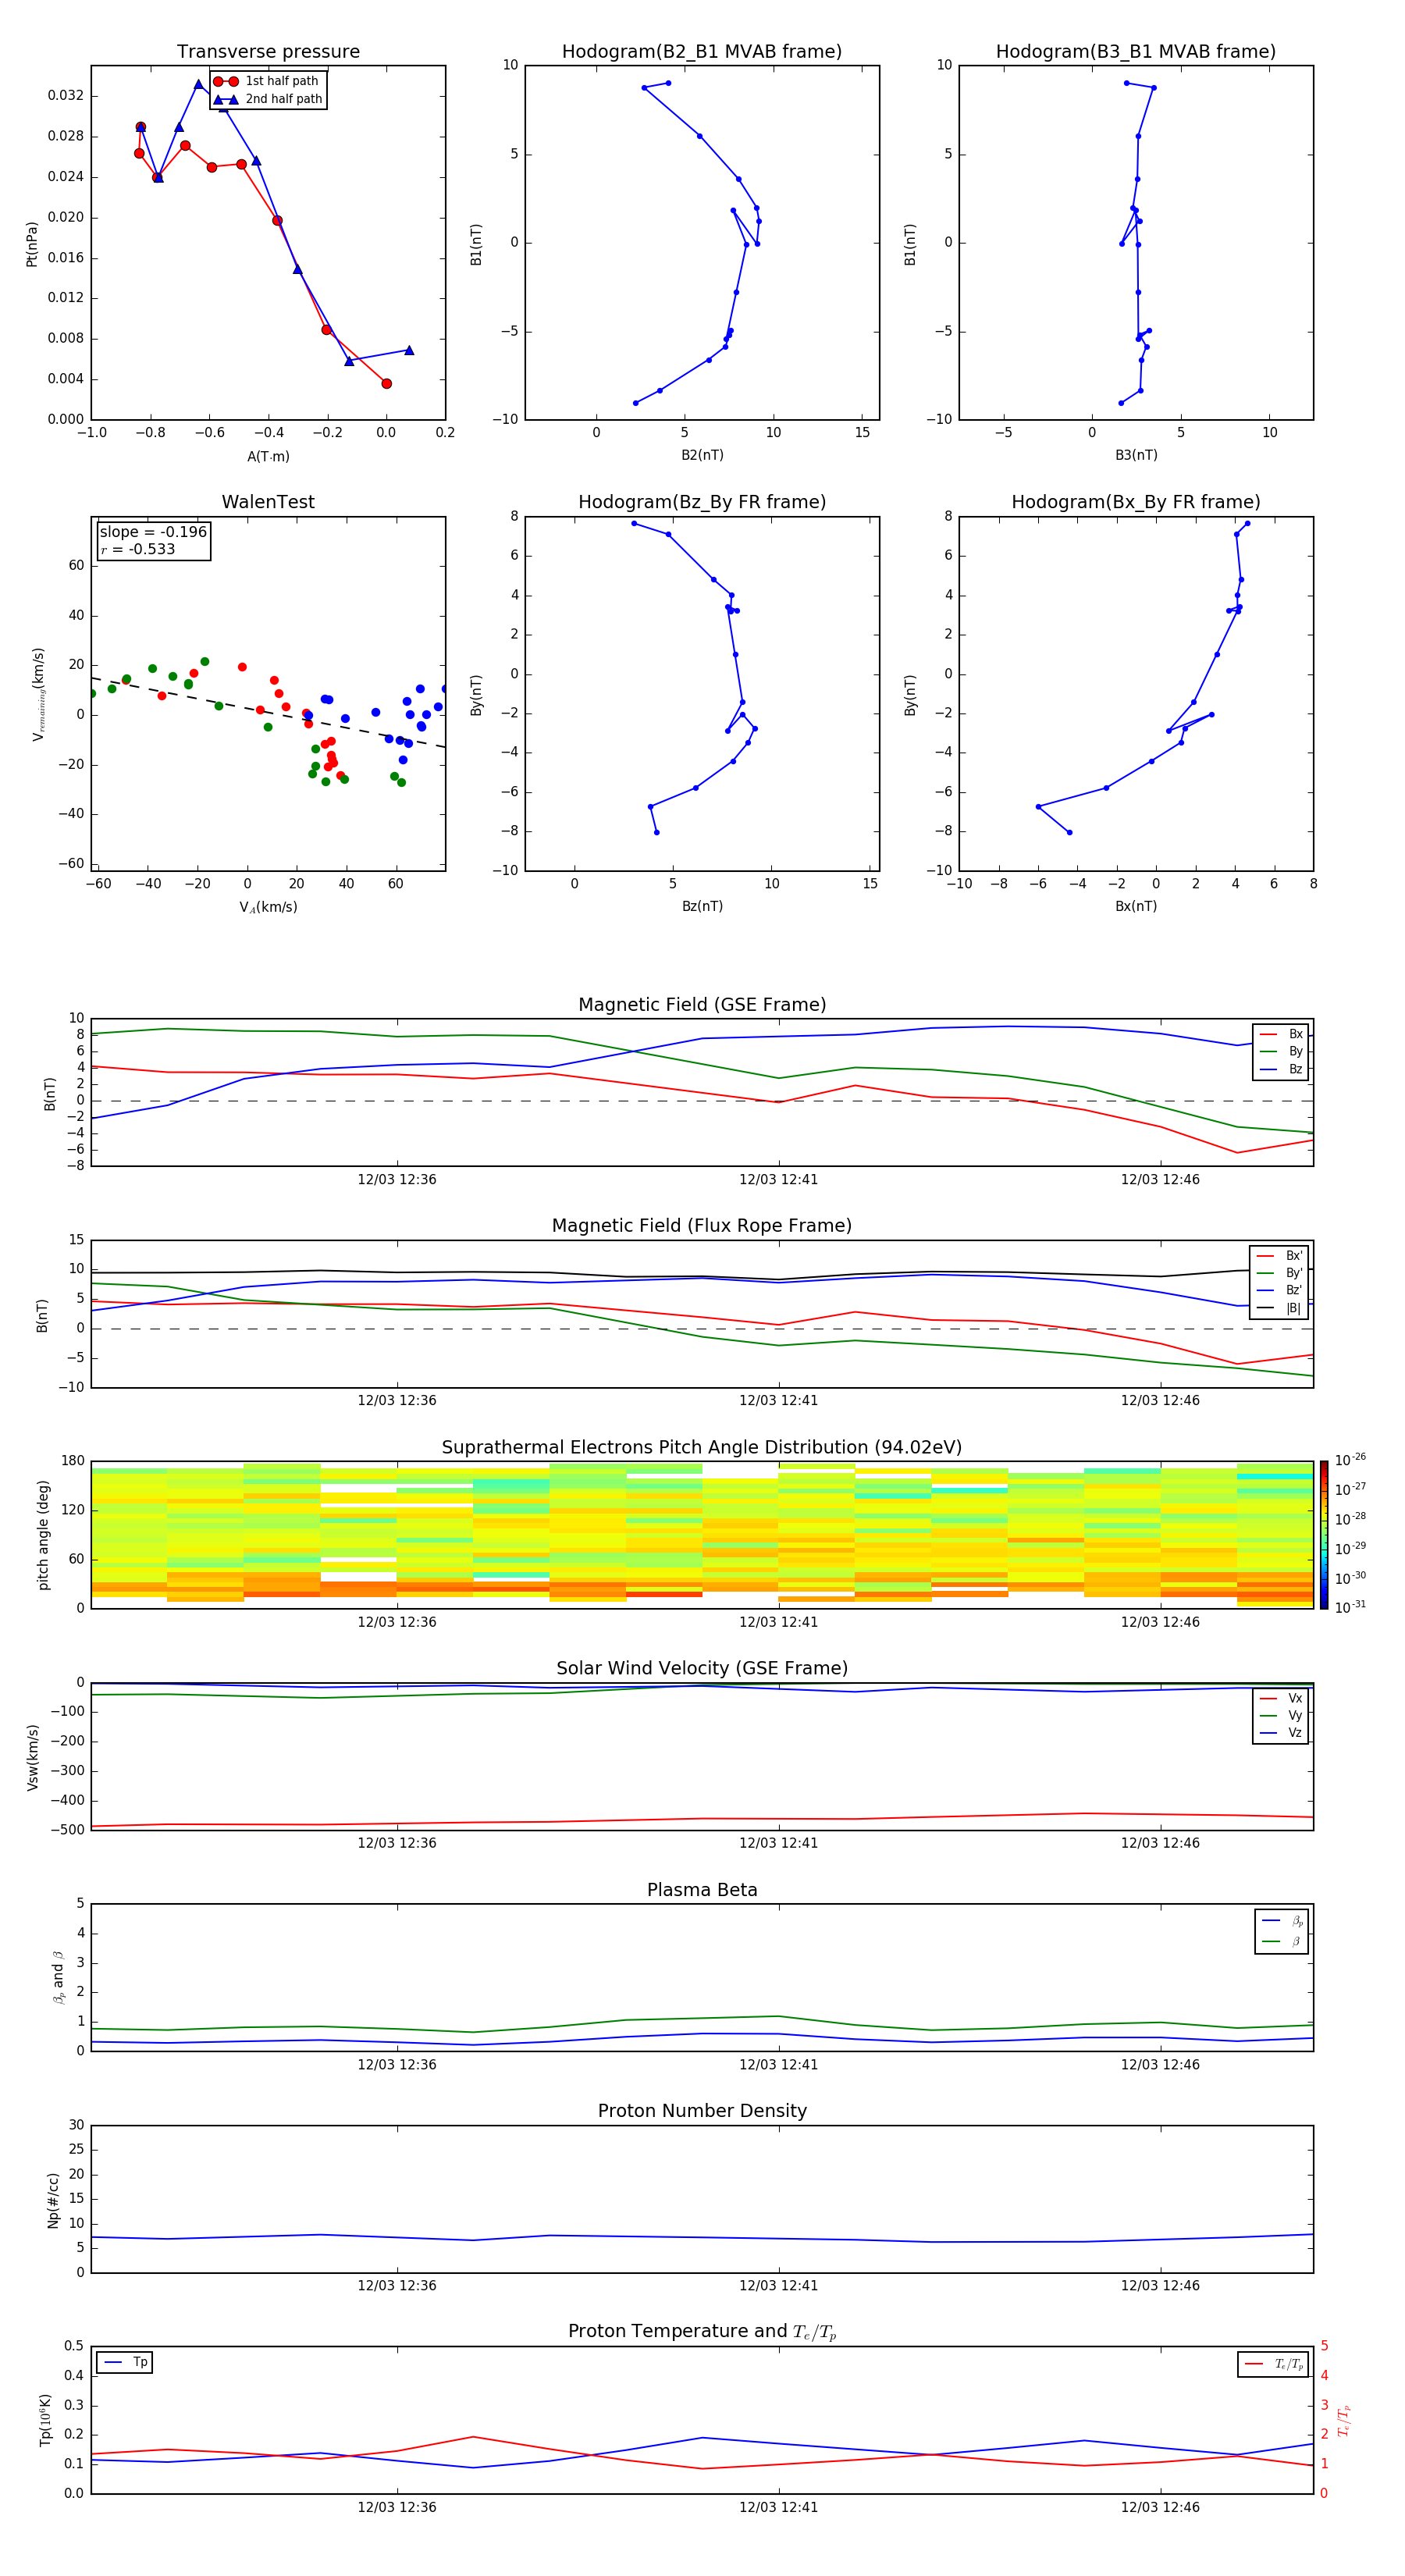Click the 'Tp(10^6K)' y-axis label

tap(45, 2420)
